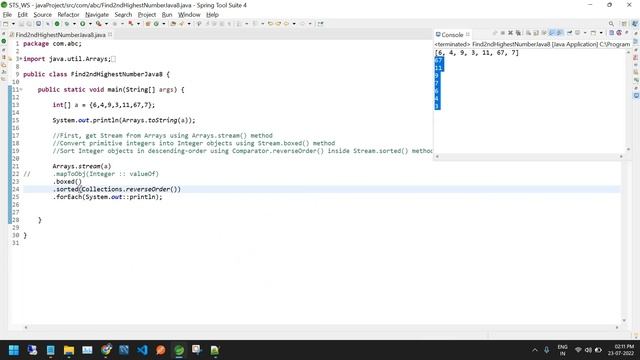Click the green Boot Dashboard relaunch icon
This screenshot has height=360, width=640.
coord(57,24)
